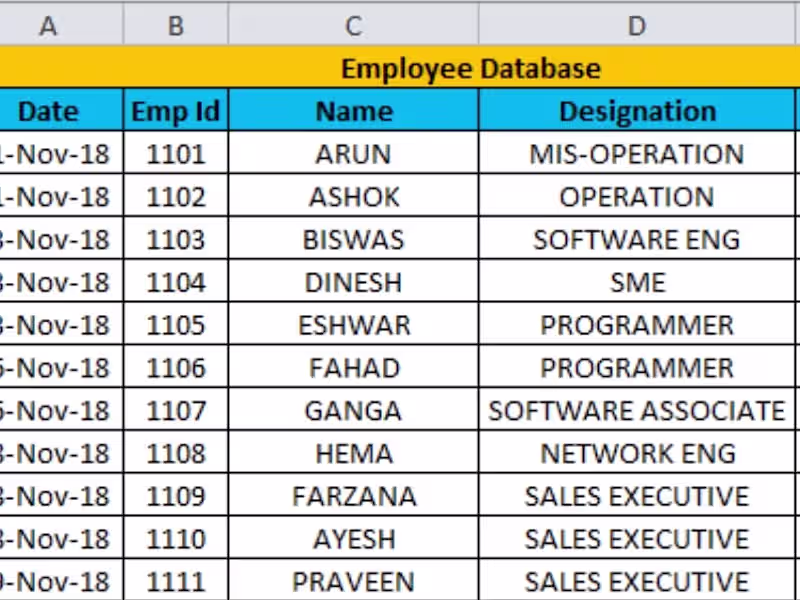Select the Designation header cell

(x=636, y=111)
